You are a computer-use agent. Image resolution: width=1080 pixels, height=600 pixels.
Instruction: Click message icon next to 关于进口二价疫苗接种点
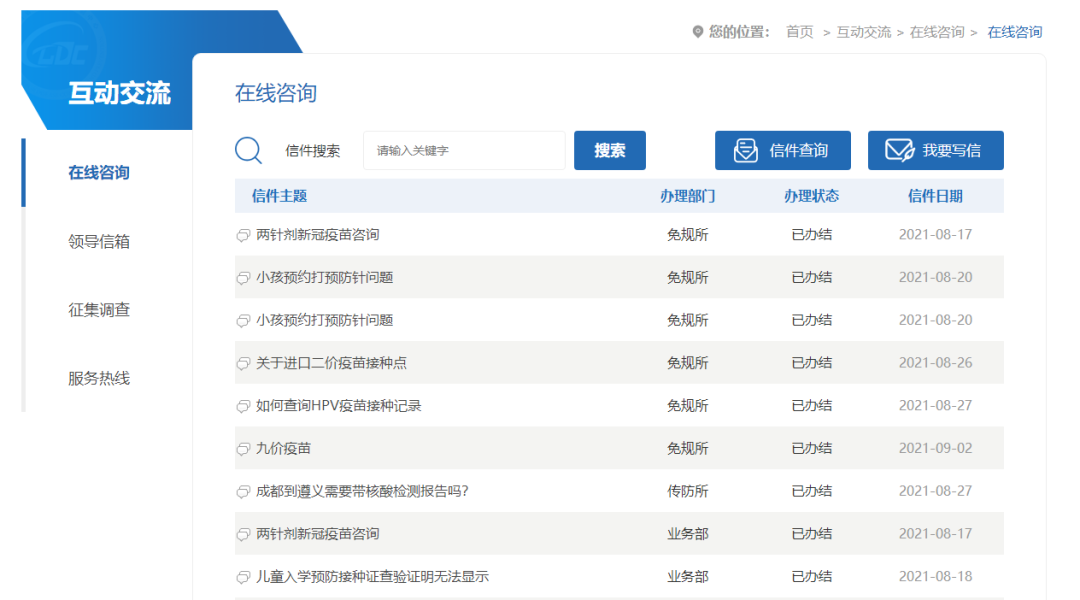(x=243, y=364)
